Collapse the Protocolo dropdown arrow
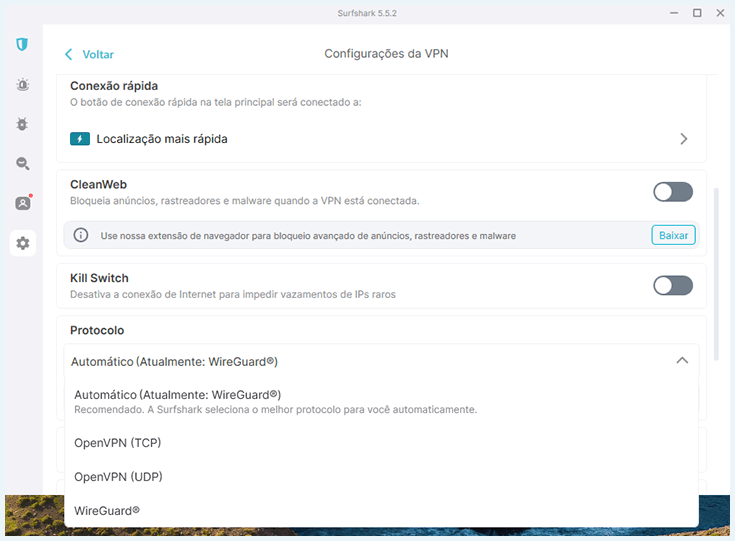The image size is (735, 541). pos(682,361)
